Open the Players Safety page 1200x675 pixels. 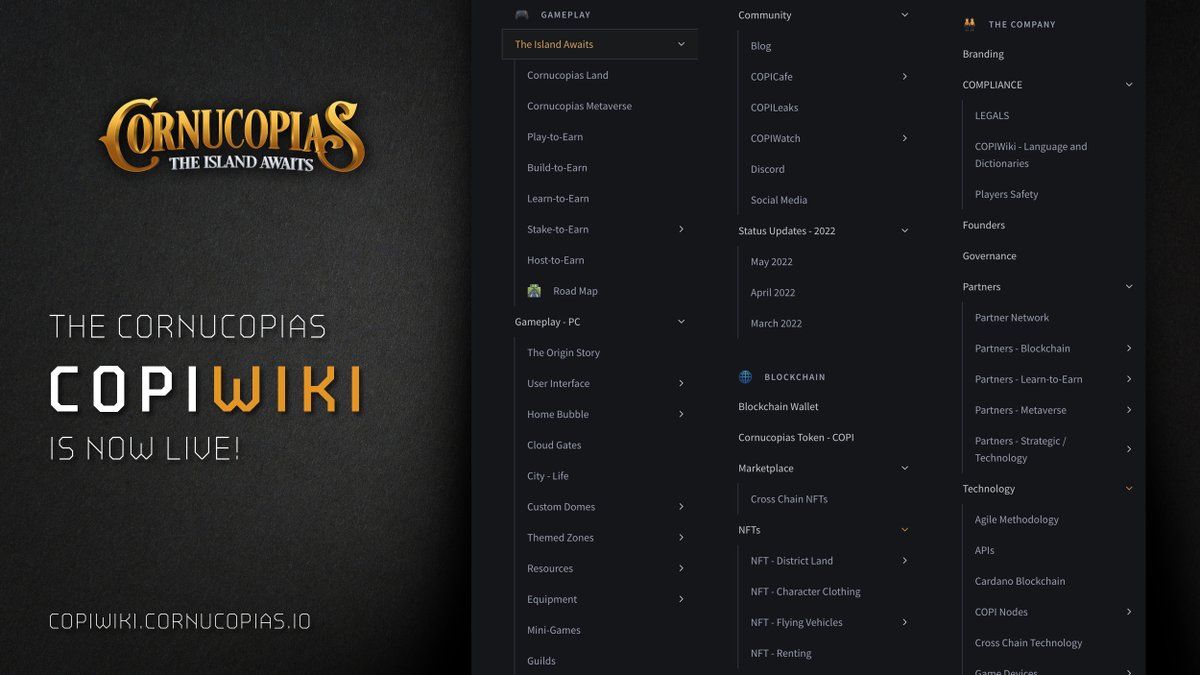point(1007,194)
